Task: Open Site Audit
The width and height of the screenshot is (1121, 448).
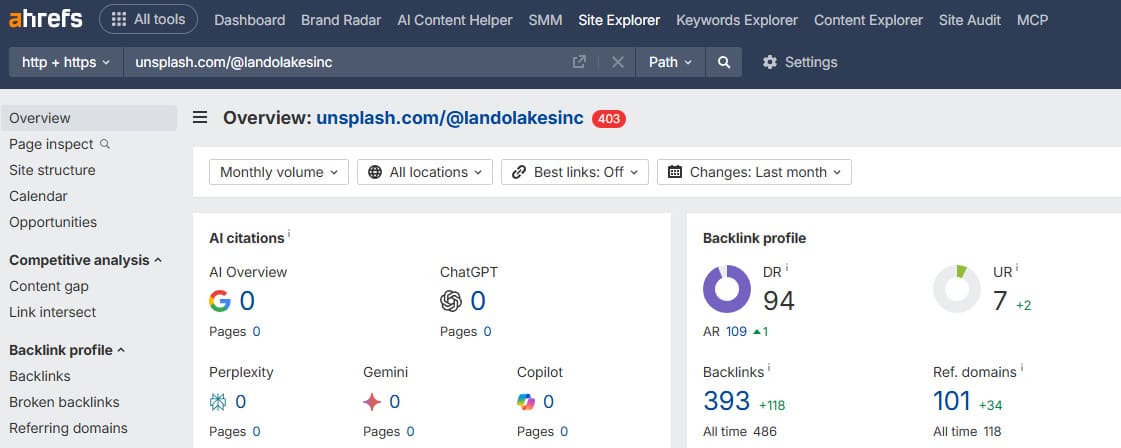Action: [969, 20]
